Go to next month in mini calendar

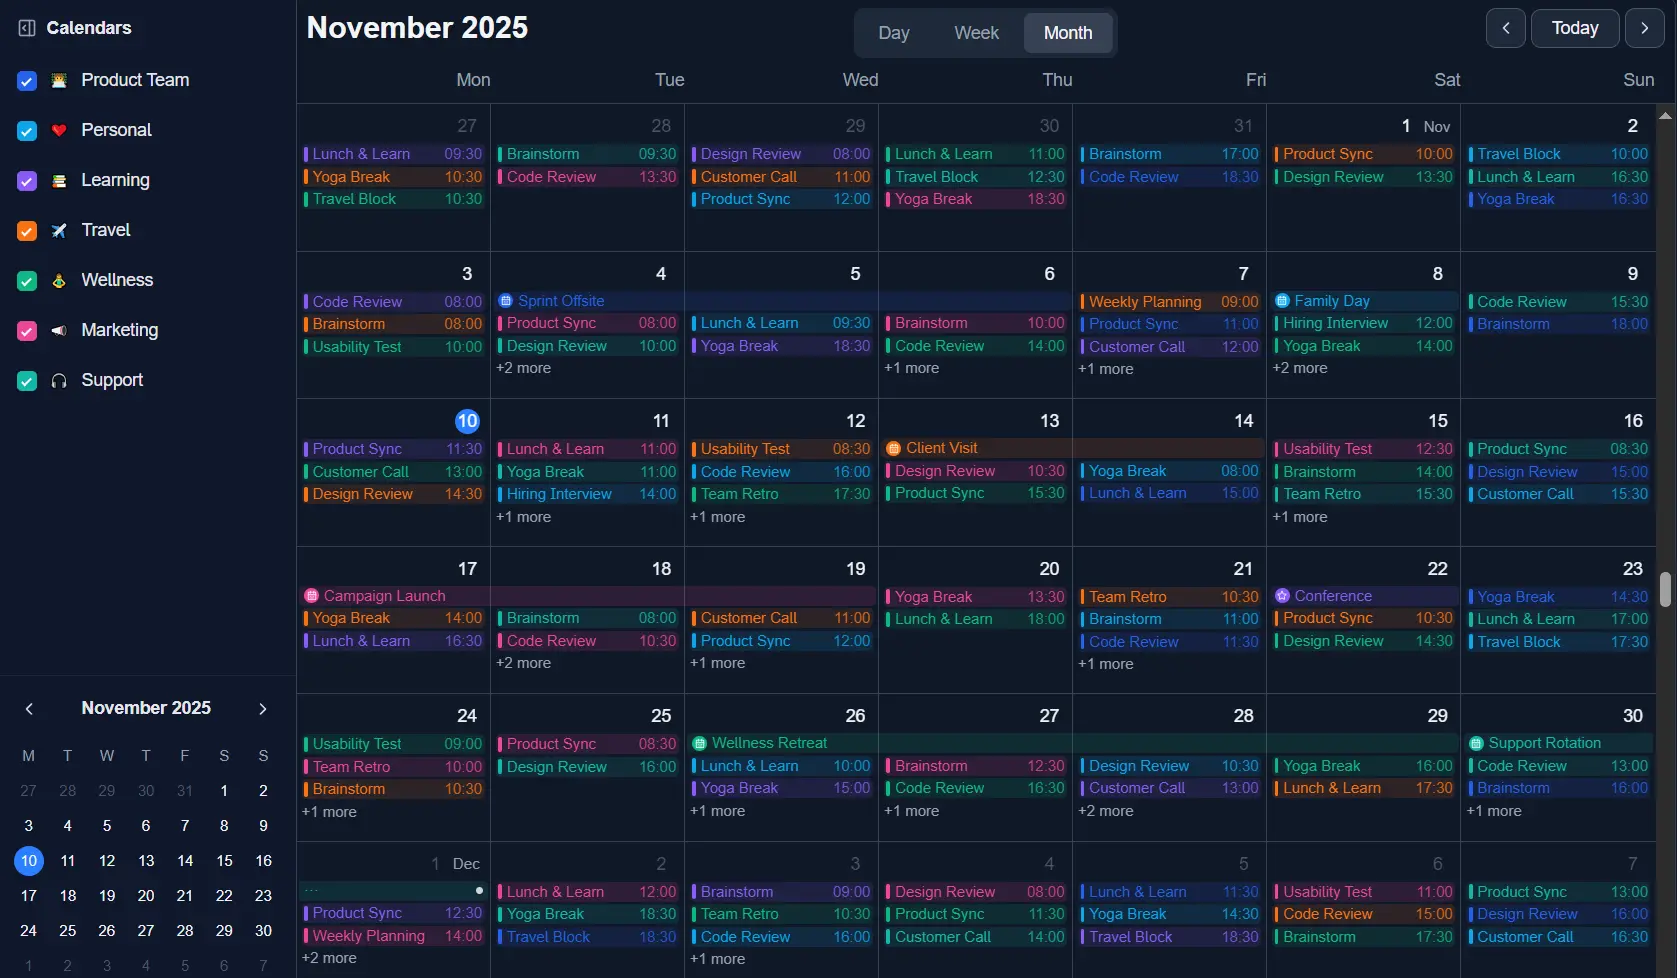coord(262,708)
